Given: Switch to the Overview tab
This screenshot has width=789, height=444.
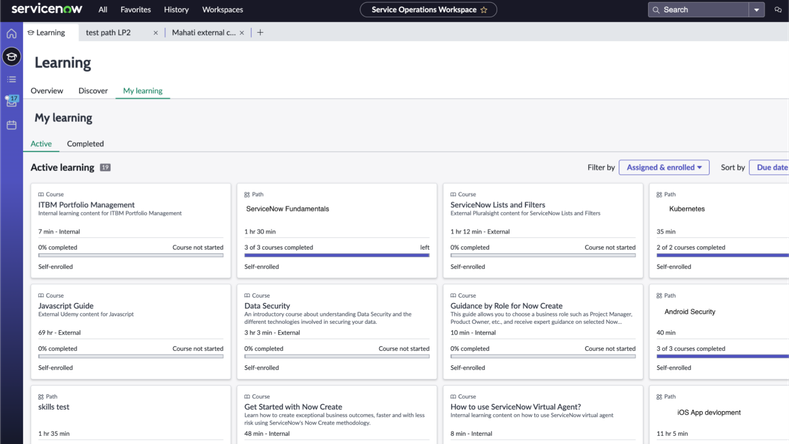Looking at the screenshot, I should (47, 91).
